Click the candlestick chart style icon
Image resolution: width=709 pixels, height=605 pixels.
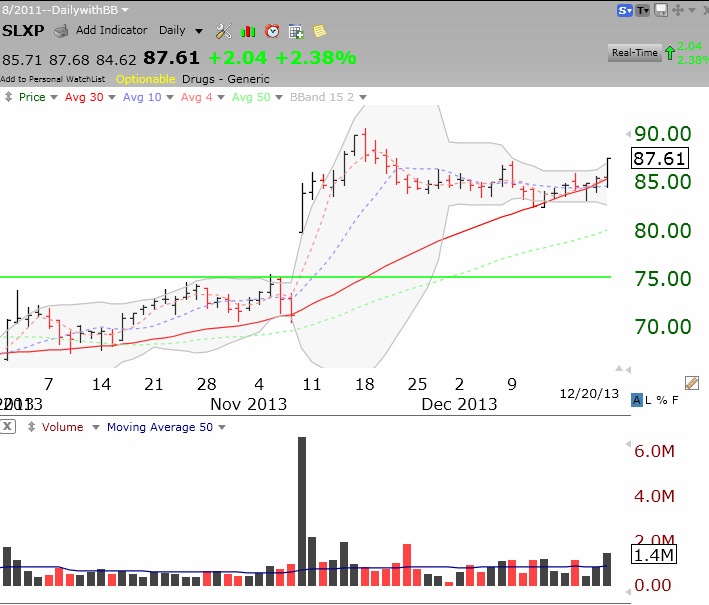(x=247, y=31)
